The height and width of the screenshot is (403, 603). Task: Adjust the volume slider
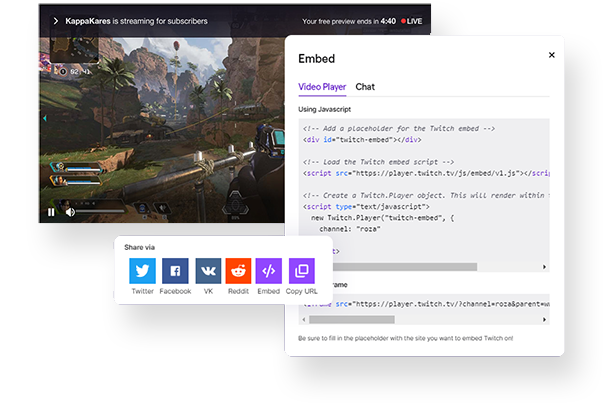[100, 212]
